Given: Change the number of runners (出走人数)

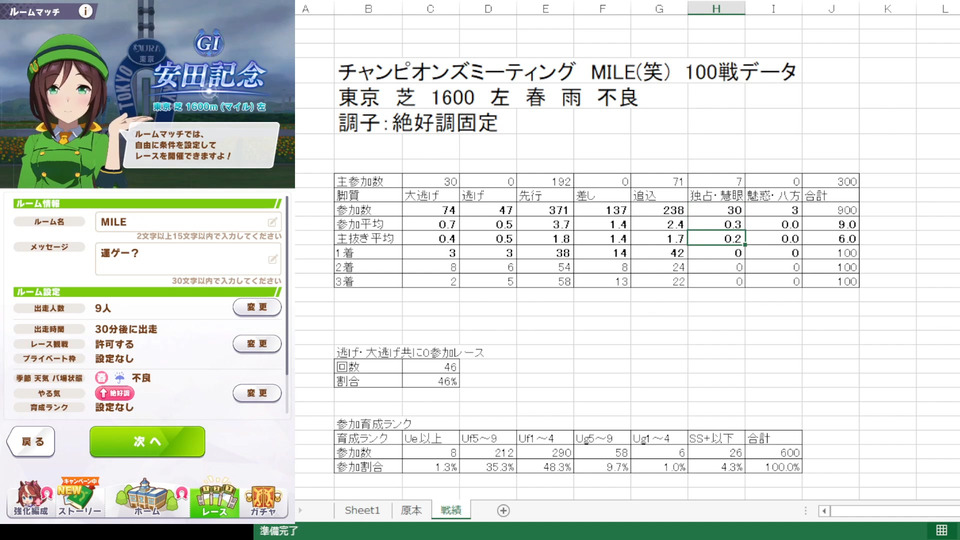Looking at the screenshot, I should (x=257, y=307).
